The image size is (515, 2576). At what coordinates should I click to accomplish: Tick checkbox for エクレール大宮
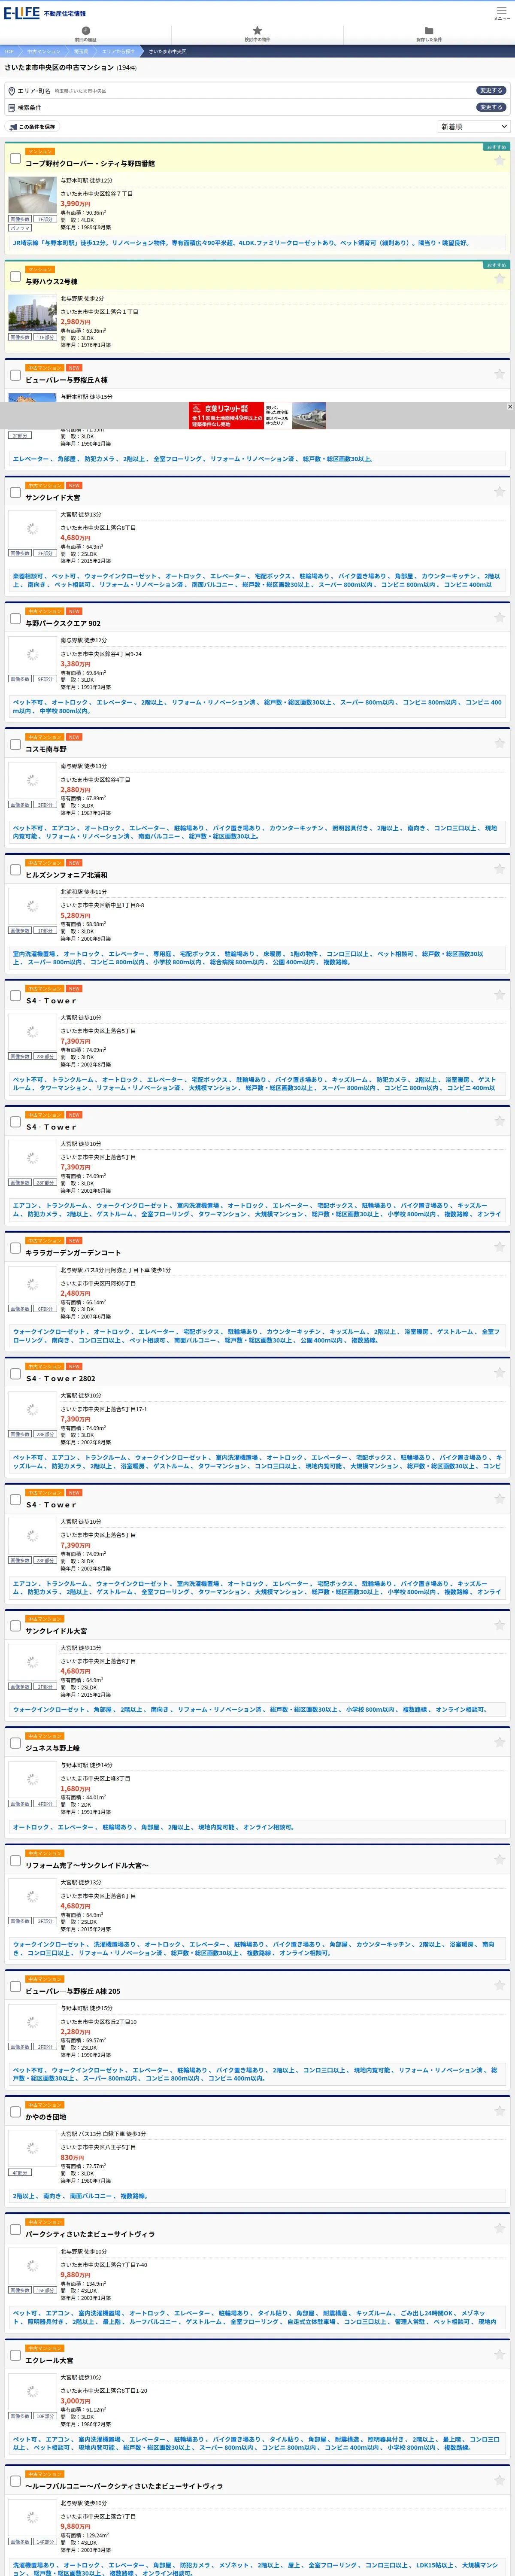point(15,2355)
